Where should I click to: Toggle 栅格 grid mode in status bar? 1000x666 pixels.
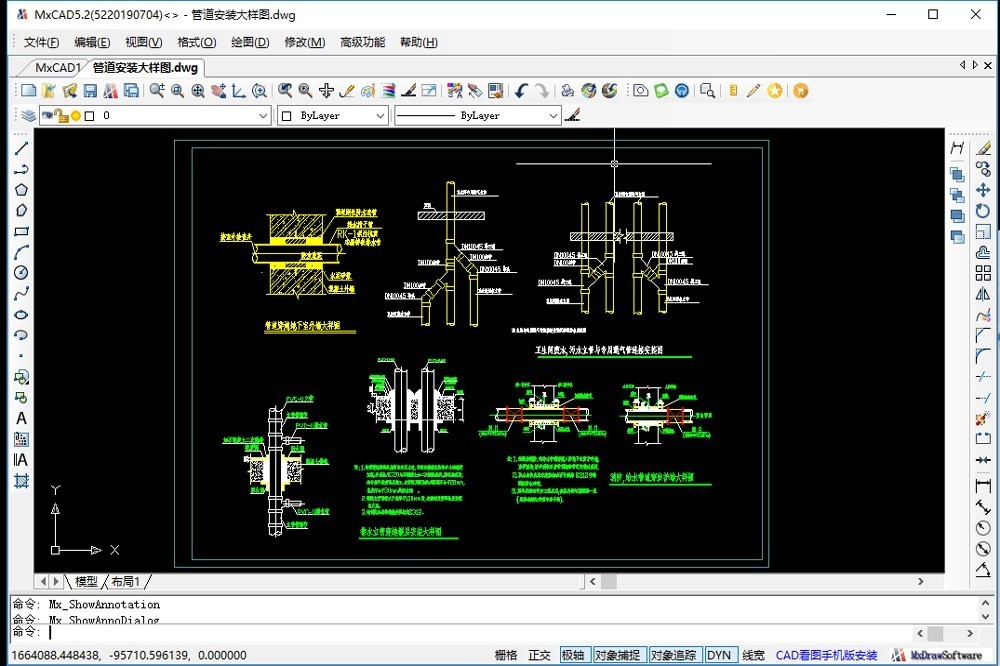506,655
